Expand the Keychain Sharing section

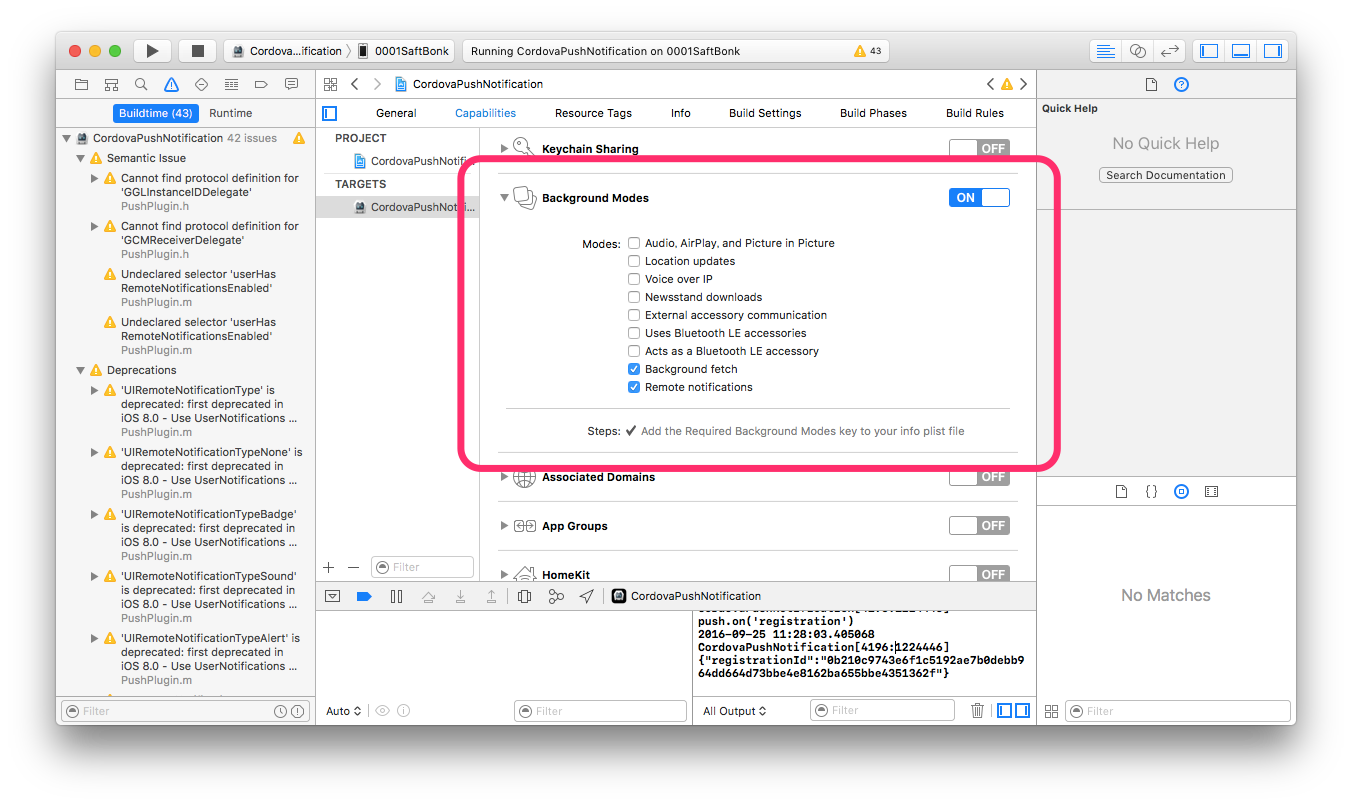[504, 148]
